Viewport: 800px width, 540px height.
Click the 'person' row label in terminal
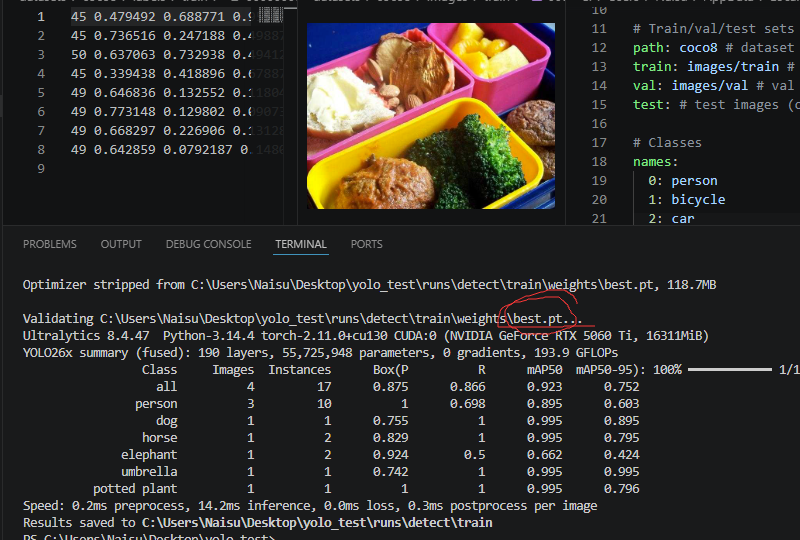coord(156,404)
